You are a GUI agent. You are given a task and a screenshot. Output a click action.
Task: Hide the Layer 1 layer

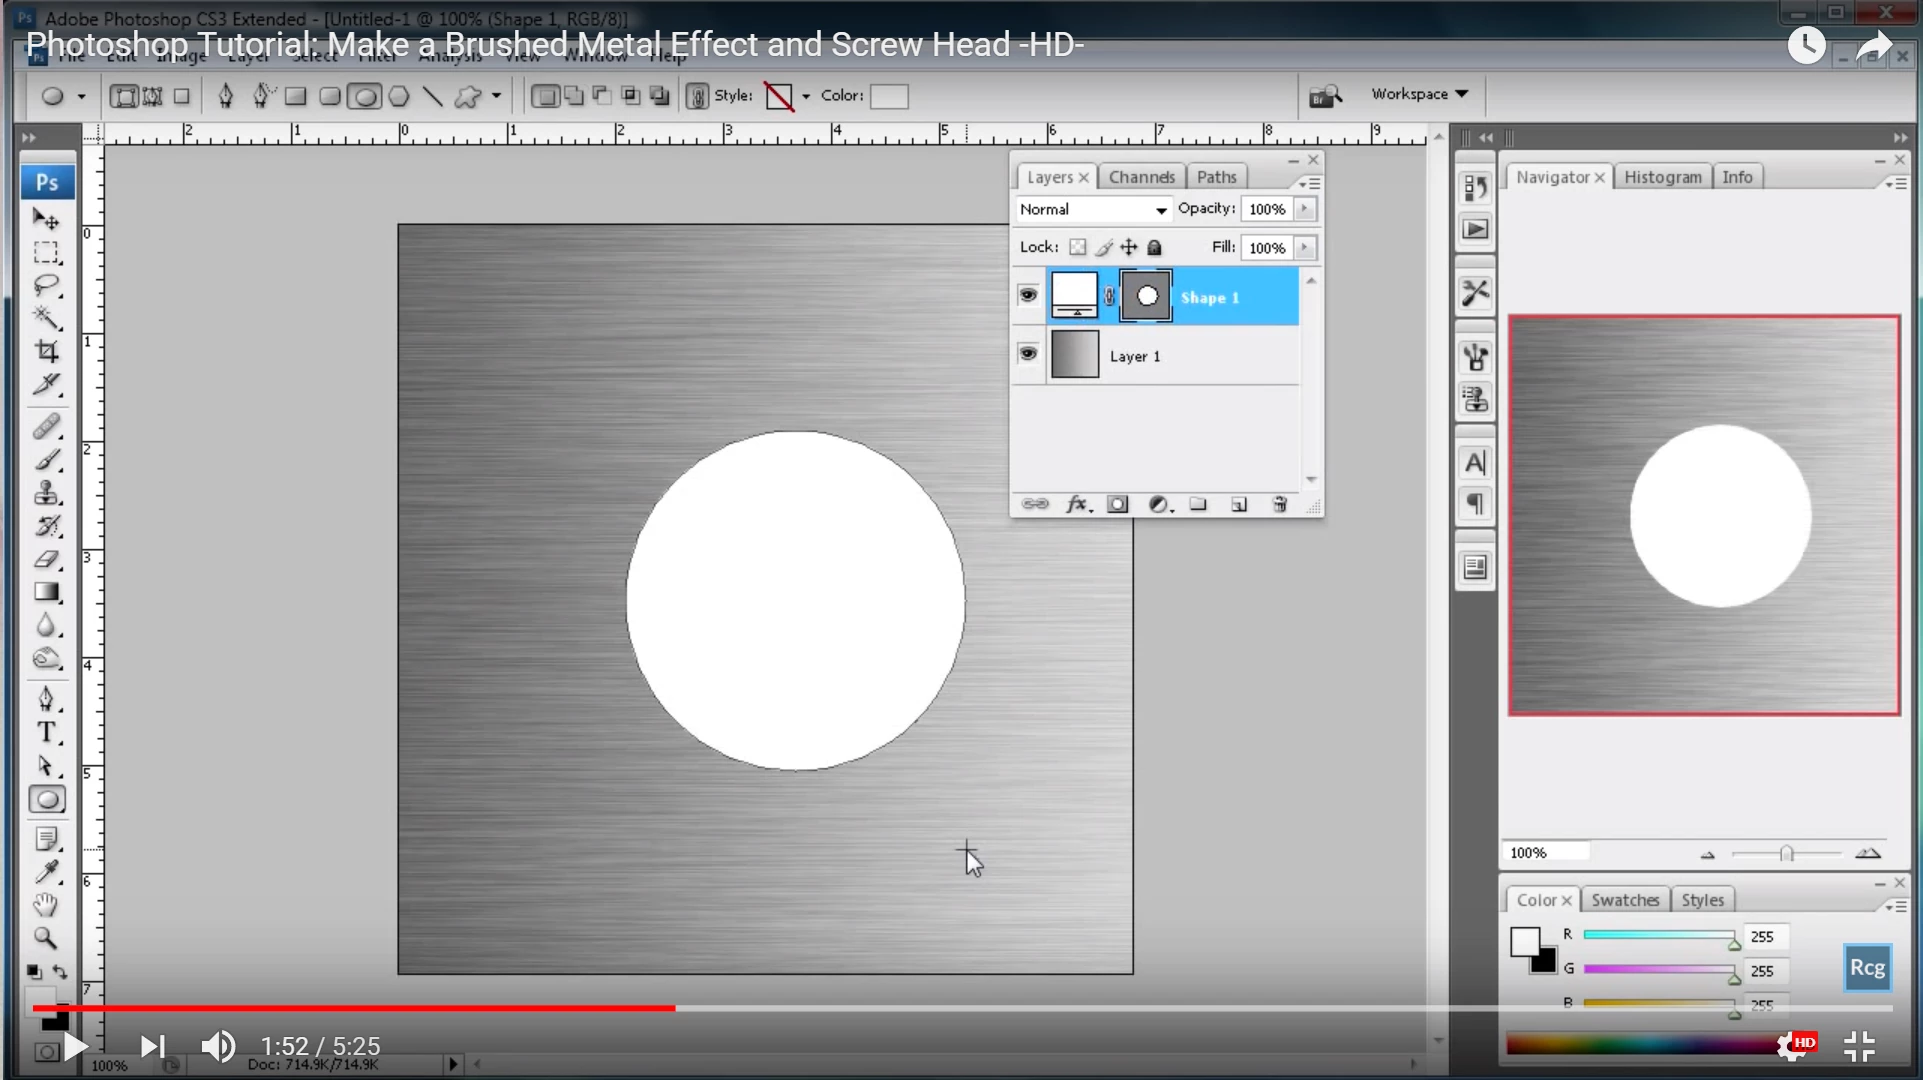coord(1027,354)
